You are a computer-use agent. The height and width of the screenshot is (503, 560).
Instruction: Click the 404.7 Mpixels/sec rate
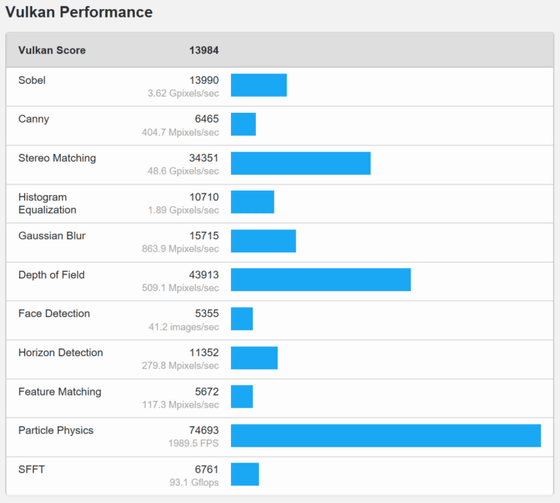coord(180,133)
